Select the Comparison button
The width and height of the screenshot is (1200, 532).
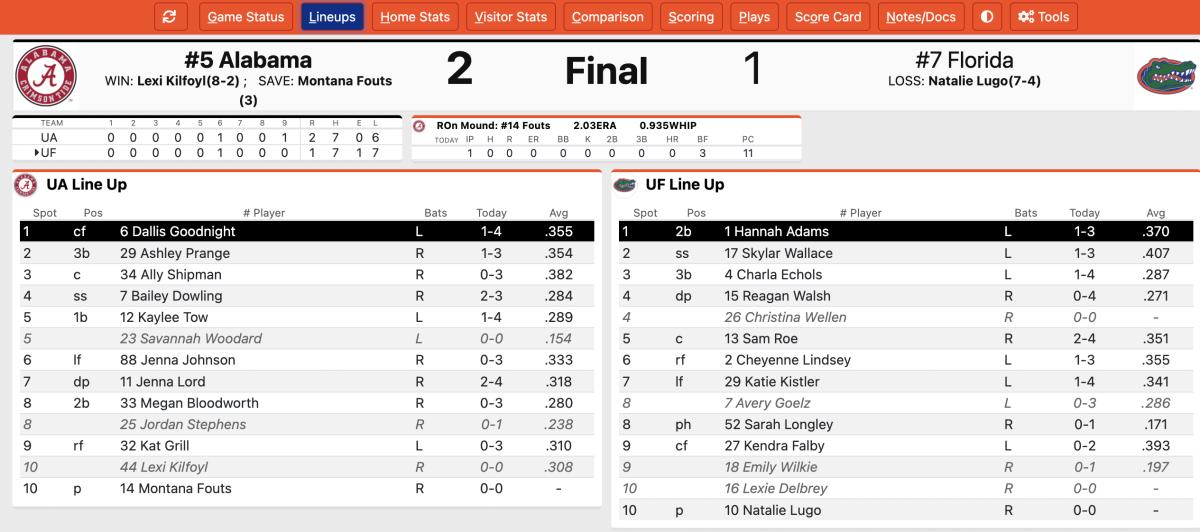tap(608, 17)
